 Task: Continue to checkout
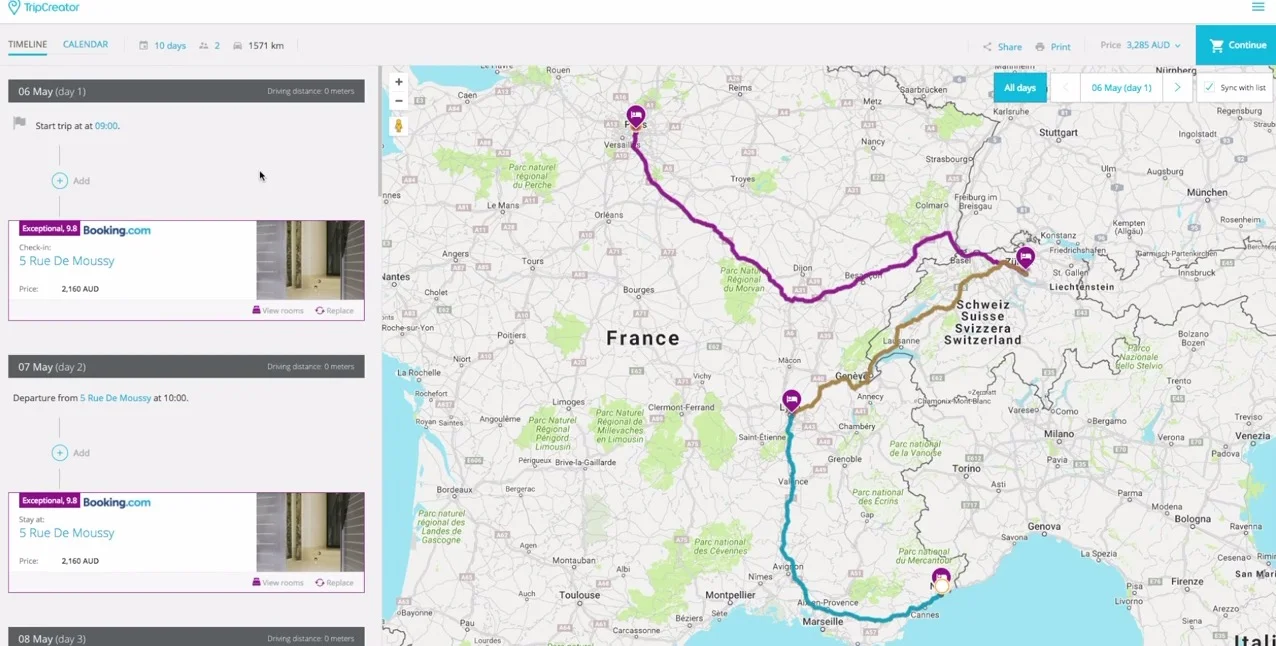point(1236,45)
